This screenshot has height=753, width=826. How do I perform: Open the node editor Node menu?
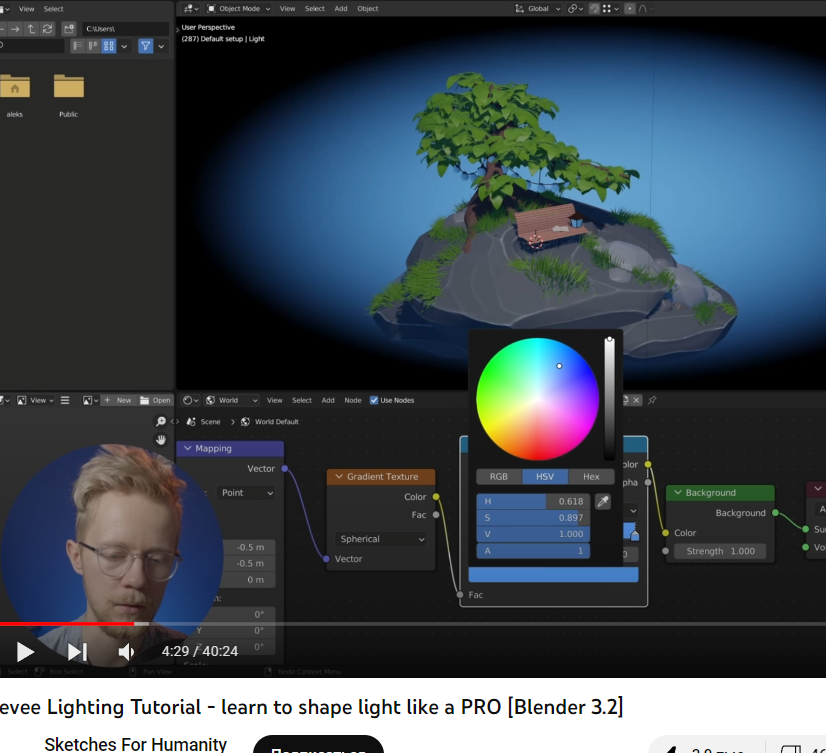353,400
